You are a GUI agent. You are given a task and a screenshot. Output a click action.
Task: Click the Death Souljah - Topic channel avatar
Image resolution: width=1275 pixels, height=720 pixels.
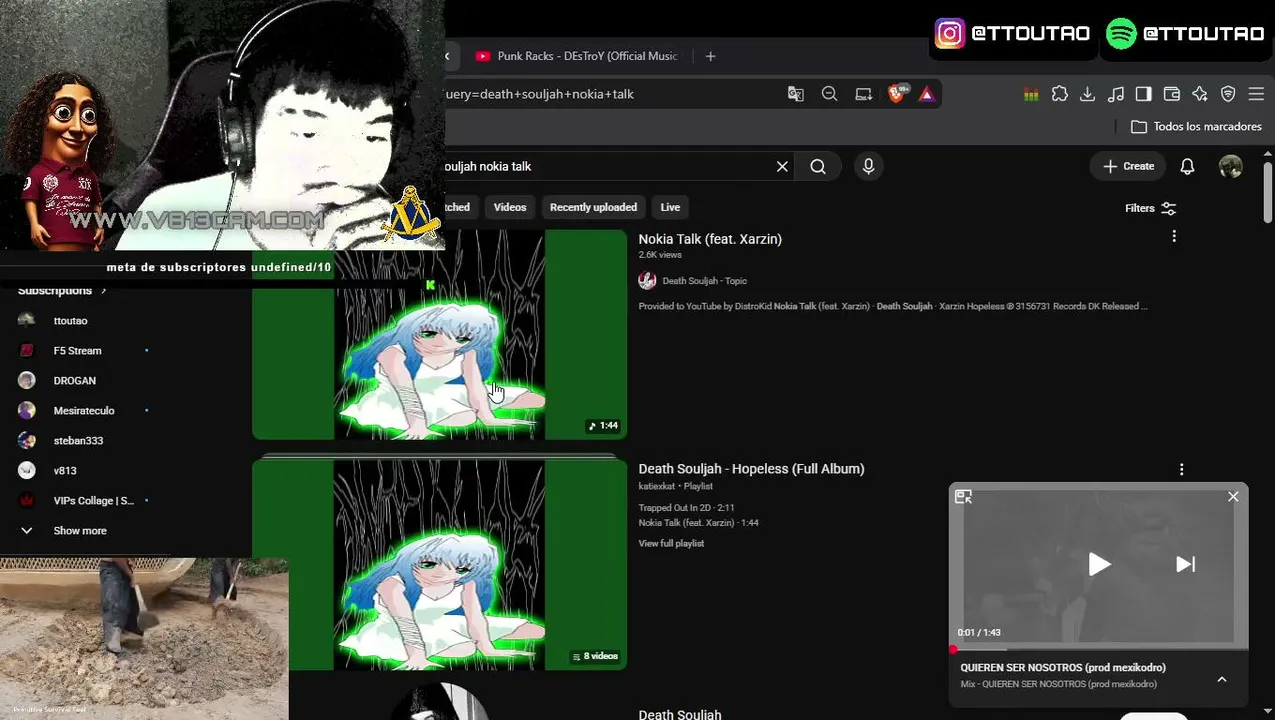coord(647,281)
